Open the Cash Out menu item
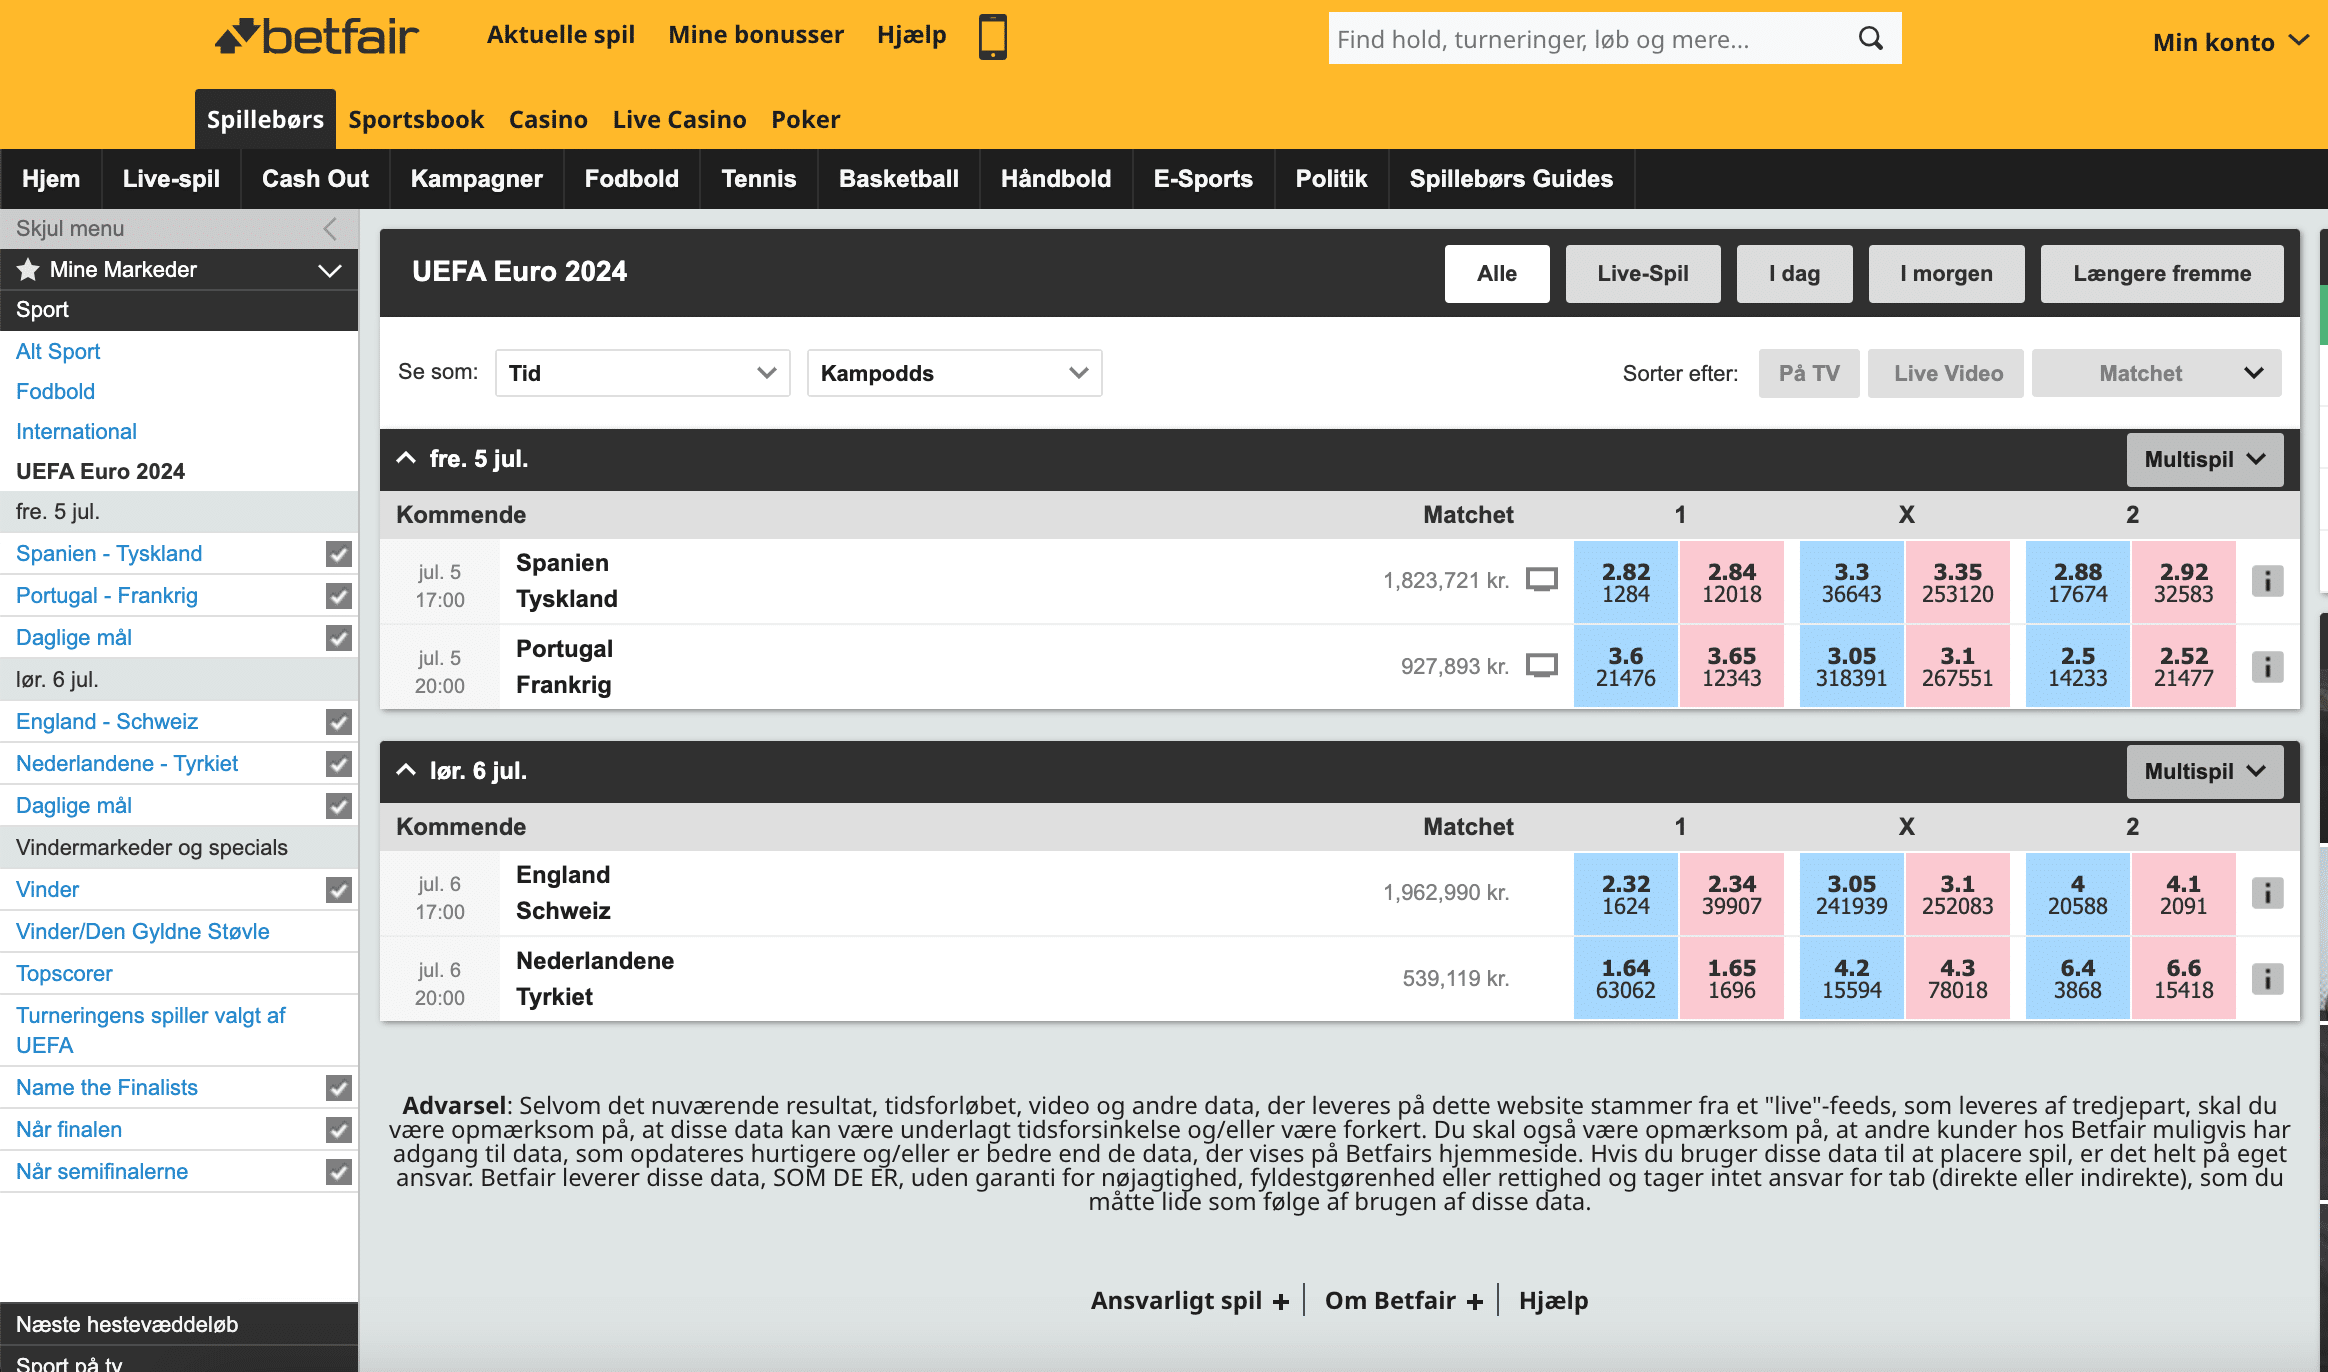The width and height of the screenshot is (2328, 1372). [315, 179]
